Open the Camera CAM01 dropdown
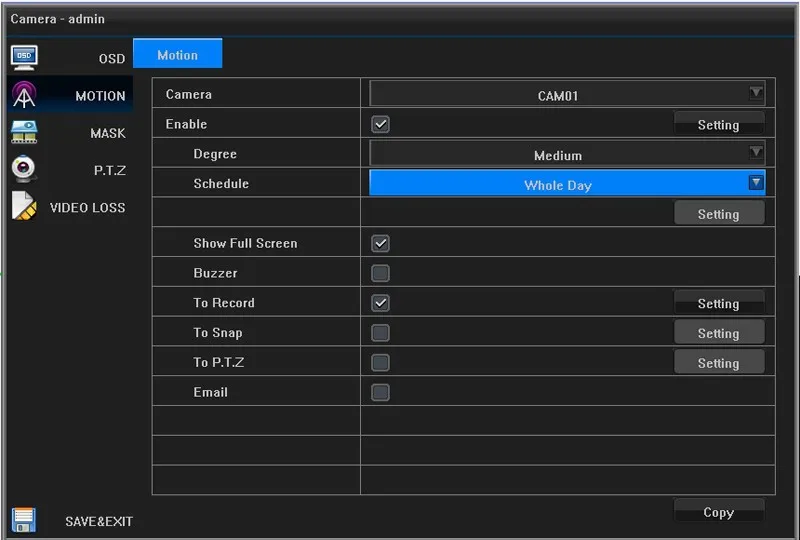Image resolution: width=800 pixels, height=540 pixels. click(x=567, y=94)
